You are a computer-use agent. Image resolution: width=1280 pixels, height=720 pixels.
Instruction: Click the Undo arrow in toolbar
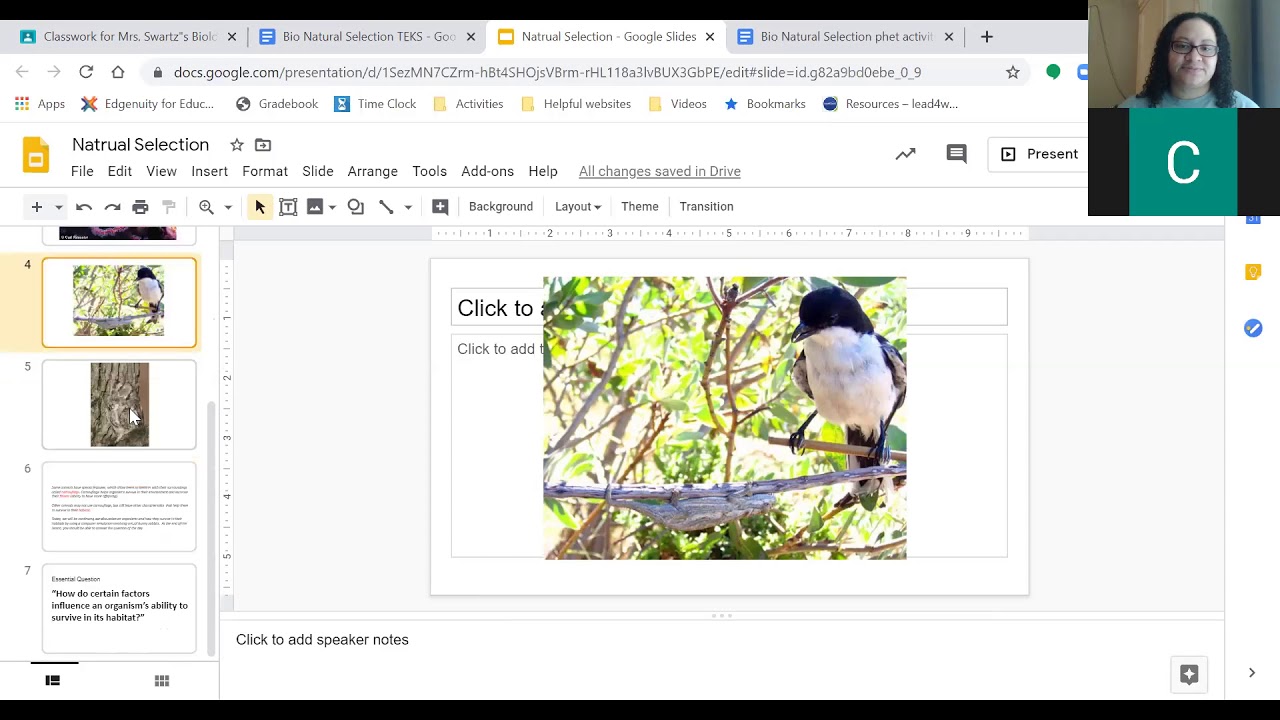tap(84, 207)
